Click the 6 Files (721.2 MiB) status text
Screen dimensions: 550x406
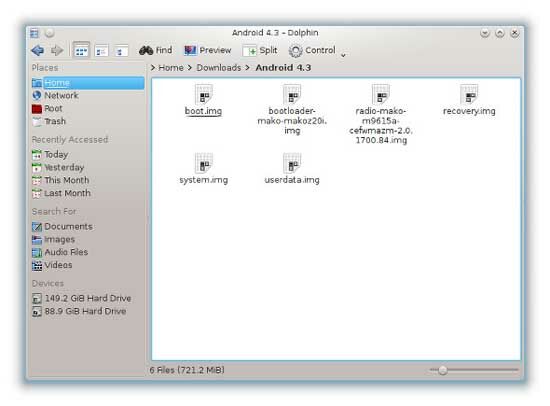click(x=187, y=370)
